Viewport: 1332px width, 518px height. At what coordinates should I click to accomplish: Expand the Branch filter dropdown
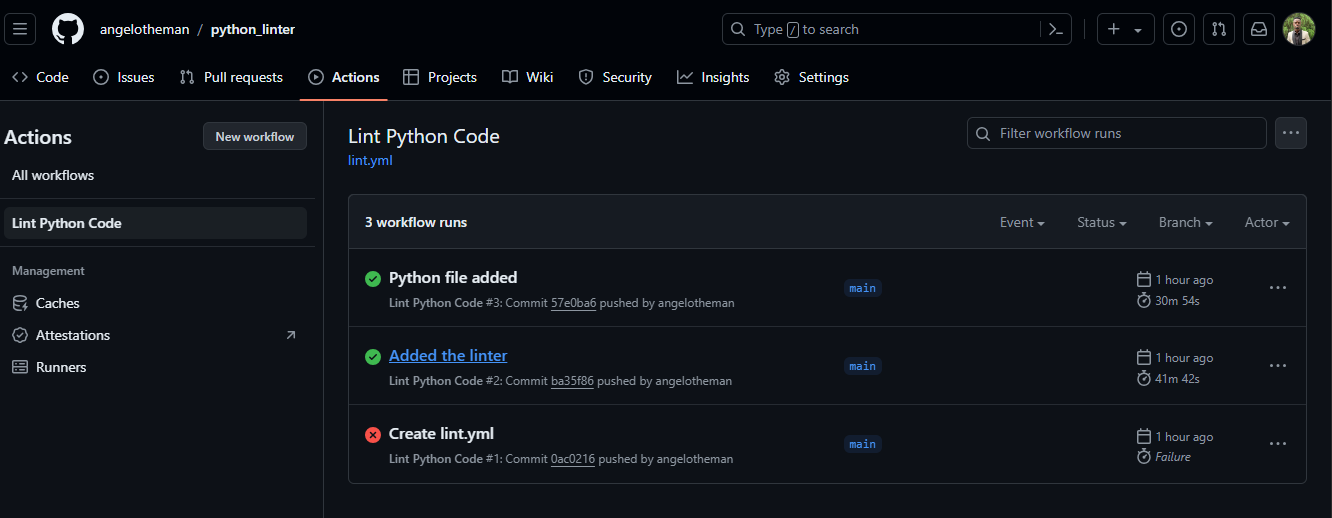point(1185,223)
